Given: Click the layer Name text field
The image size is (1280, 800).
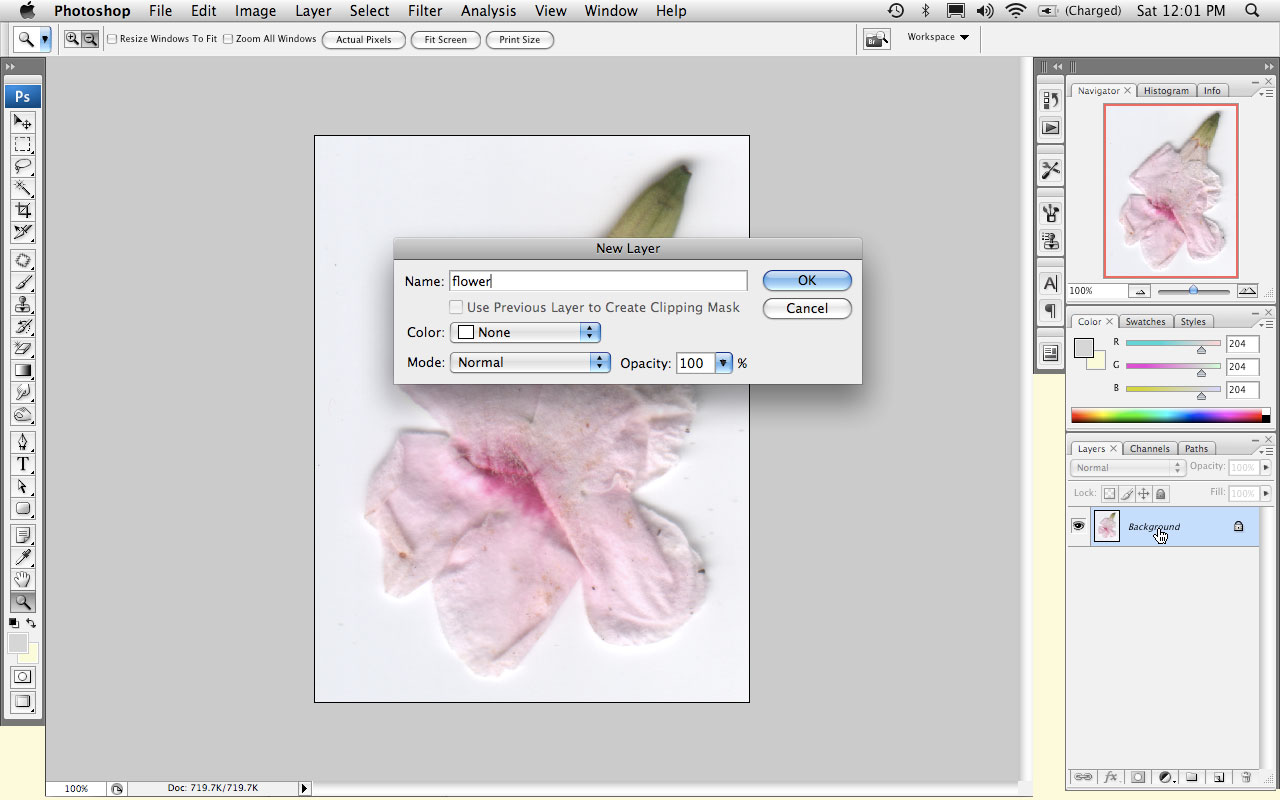Looking at the screenshot, I should [597, 282].
